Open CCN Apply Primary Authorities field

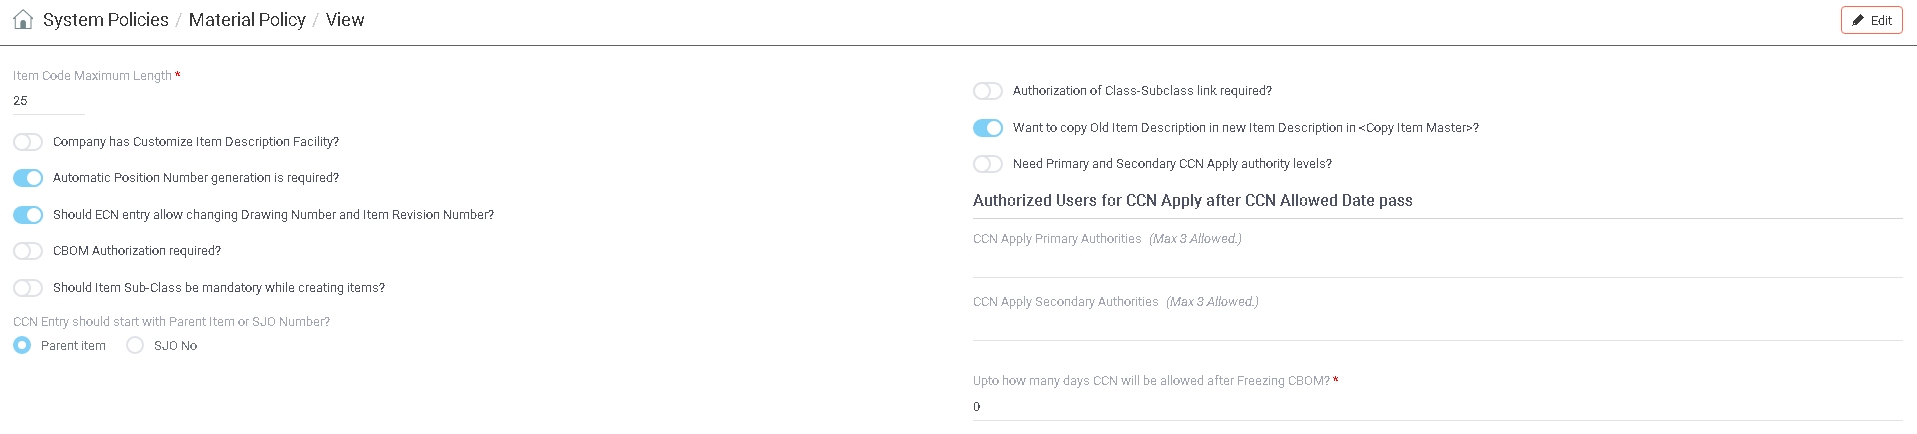click(x=1437, y=262)
